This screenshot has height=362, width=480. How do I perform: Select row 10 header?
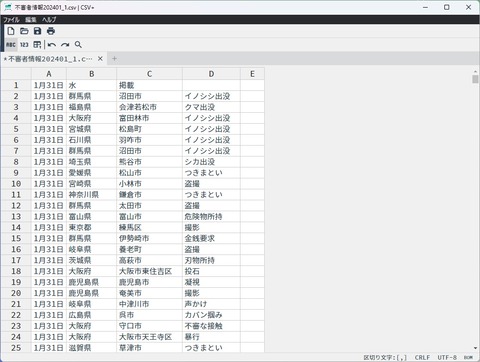click(16, 184)
